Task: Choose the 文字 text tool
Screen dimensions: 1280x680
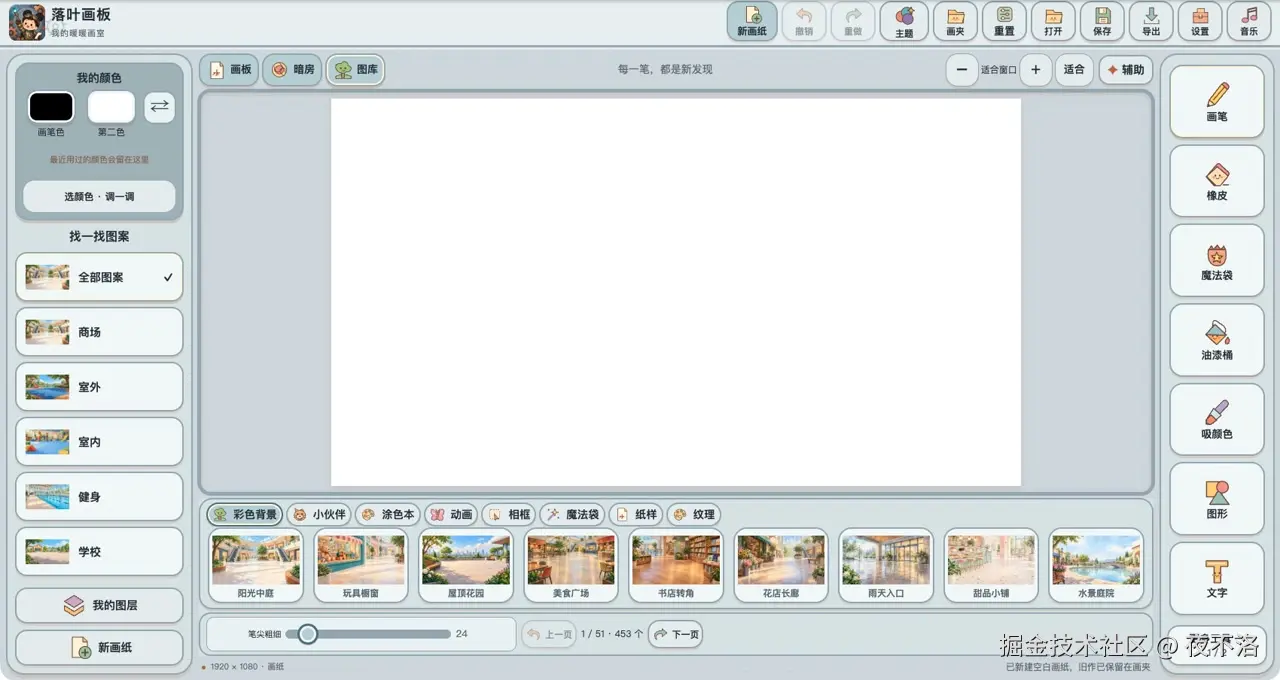Action: coord(1217,578)
